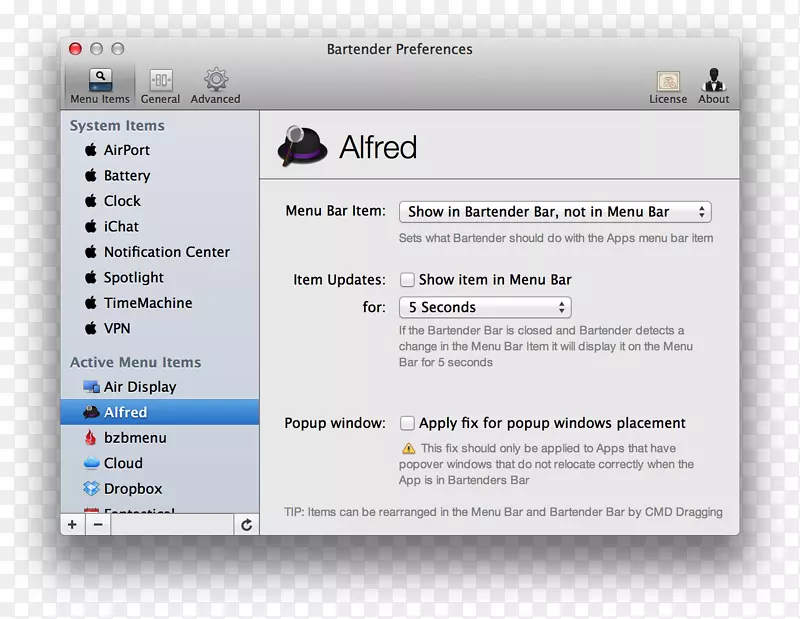The image size is (800, 619).
Task: Select TimeMachine in System Items
Action: coord(160,303)
